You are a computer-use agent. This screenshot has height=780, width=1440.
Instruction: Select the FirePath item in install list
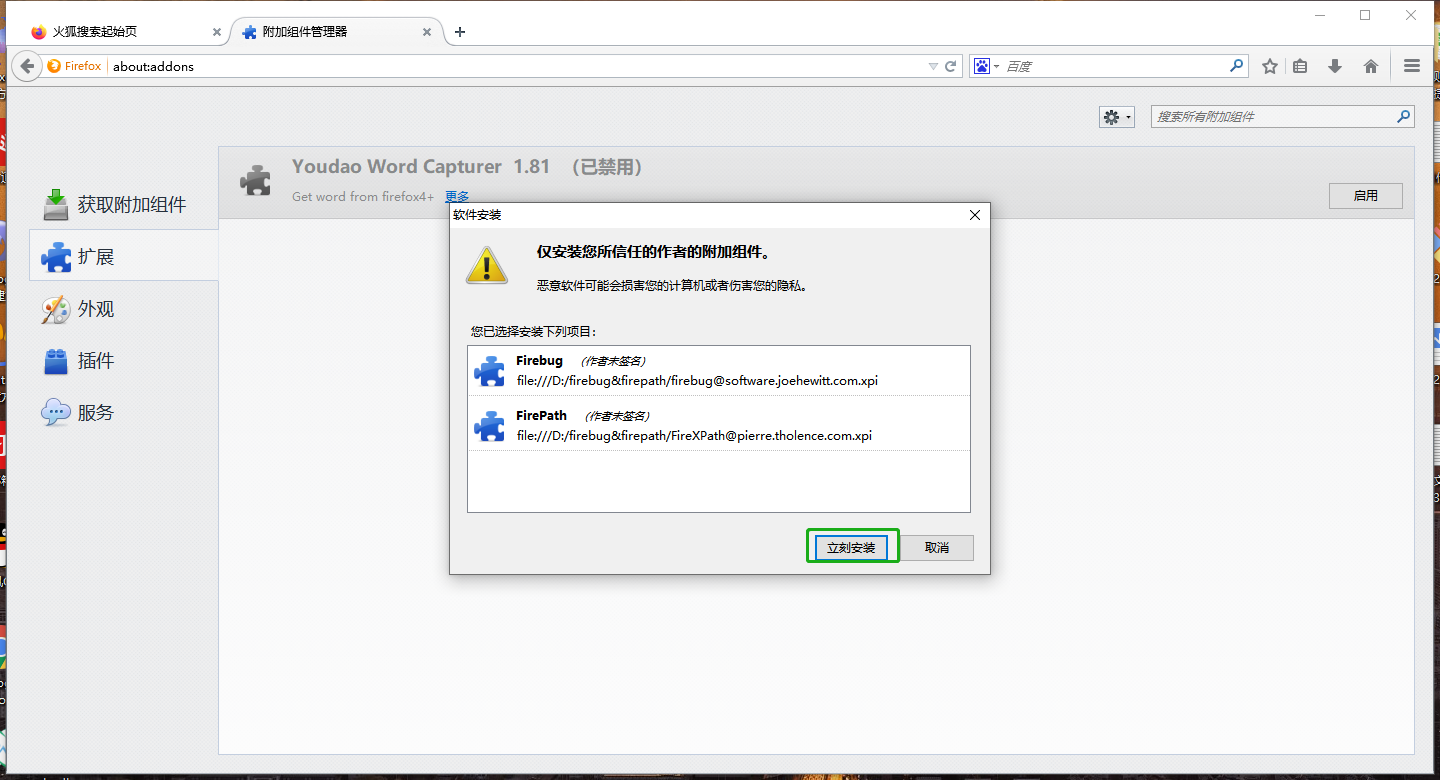718,424
